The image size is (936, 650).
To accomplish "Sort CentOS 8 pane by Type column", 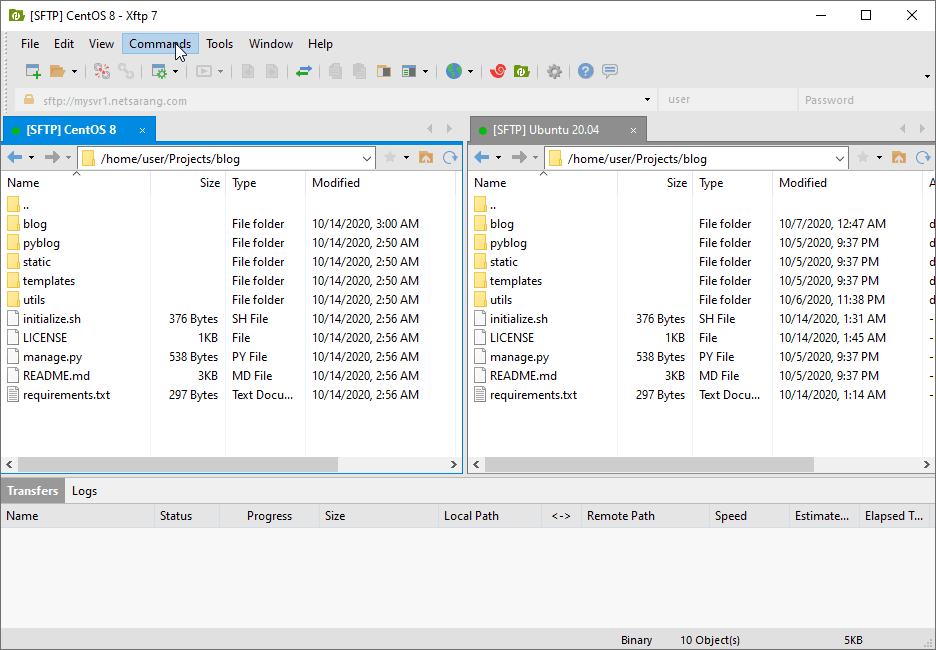I will point(265,183).
